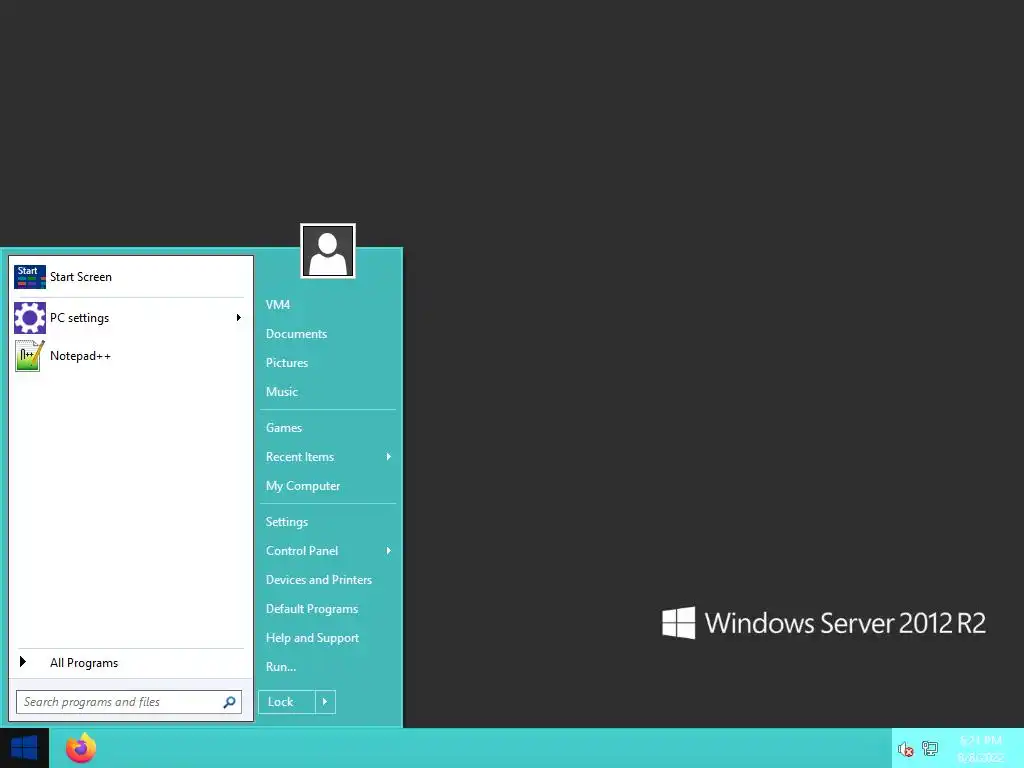
Task: Open the shutdown options arrow beside Lock
Action: tap(325, 702)
